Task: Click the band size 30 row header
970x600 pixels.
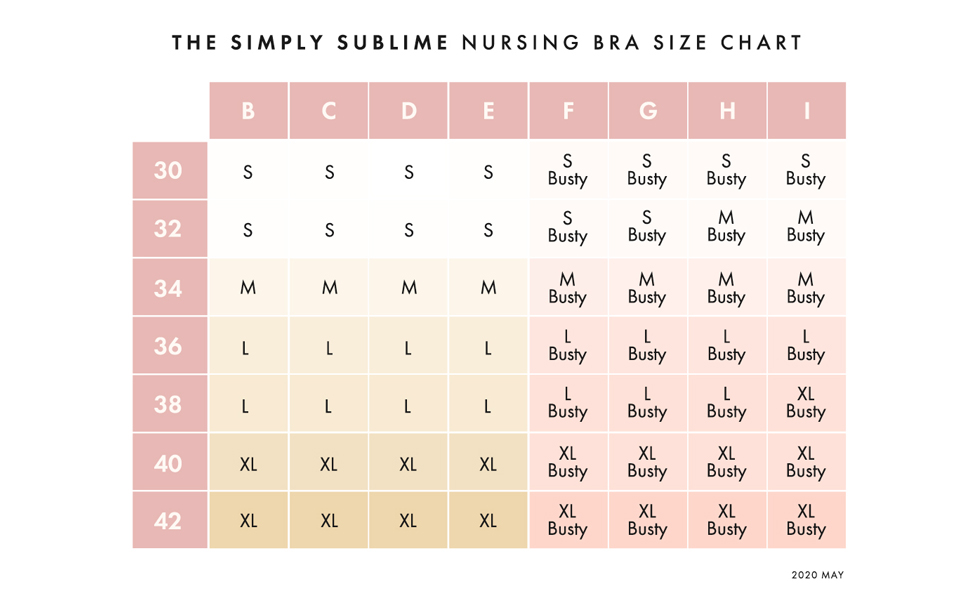Action: coord(169,171)
